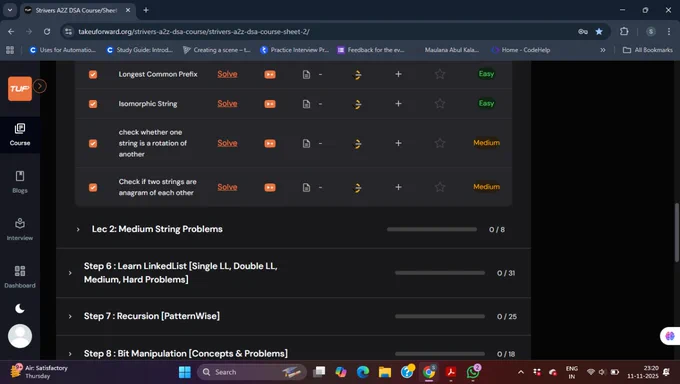This screenshot has height=384, width=680.
Task: Open a new browser tab
Action: coord(146,10)
